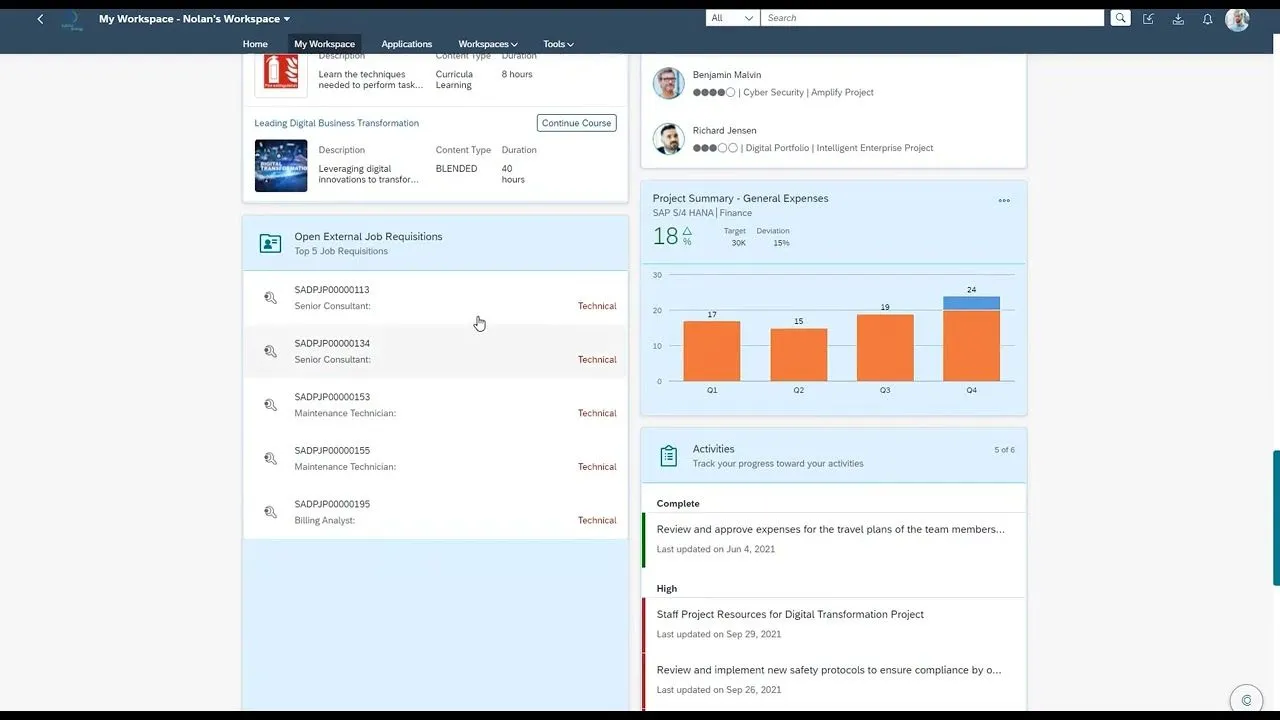Open the Applications tab
This screenshot has width=1280, height=720.
(406, 44)
